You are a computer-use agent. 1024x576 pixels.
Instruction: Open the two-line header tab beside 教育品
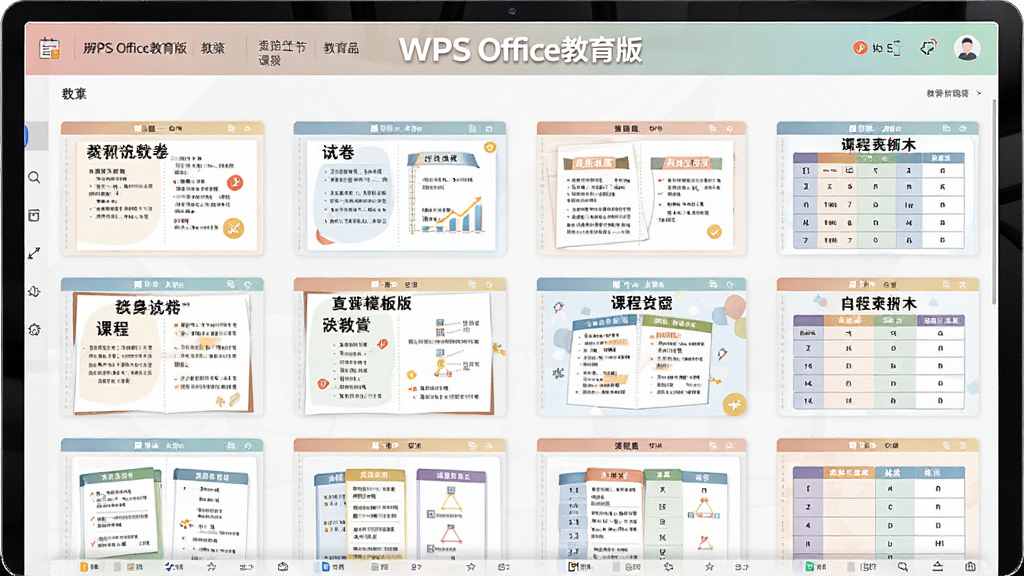point(281,52)
